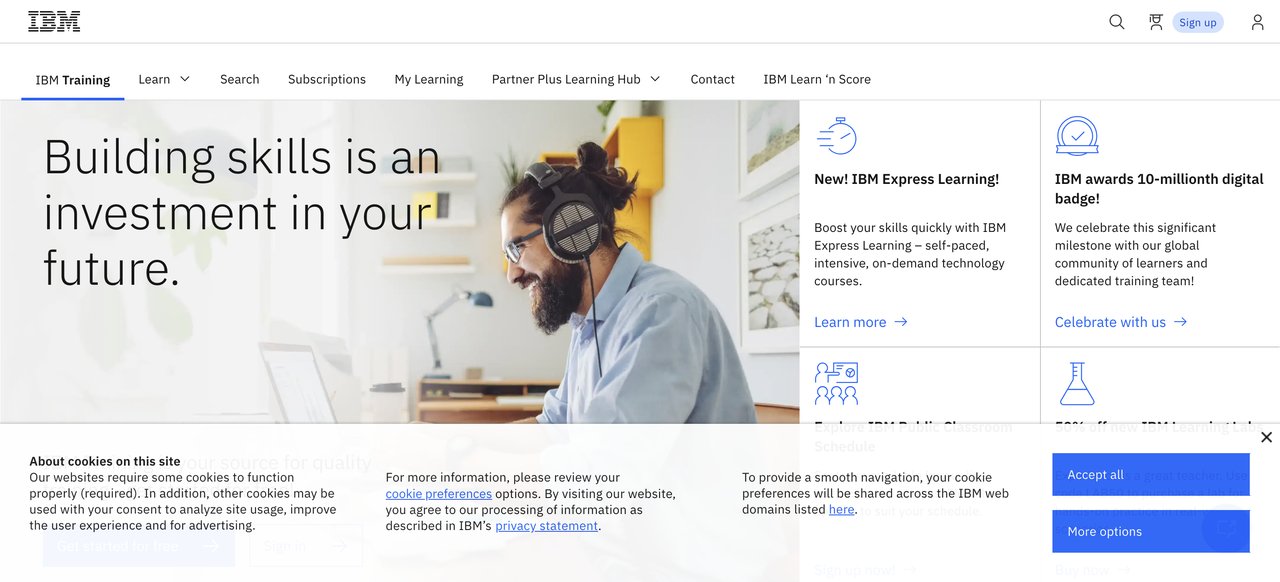Click 'About cookies on this site' heading
The width and height of the screenshot is (1280, 582).
coord(105,461)
